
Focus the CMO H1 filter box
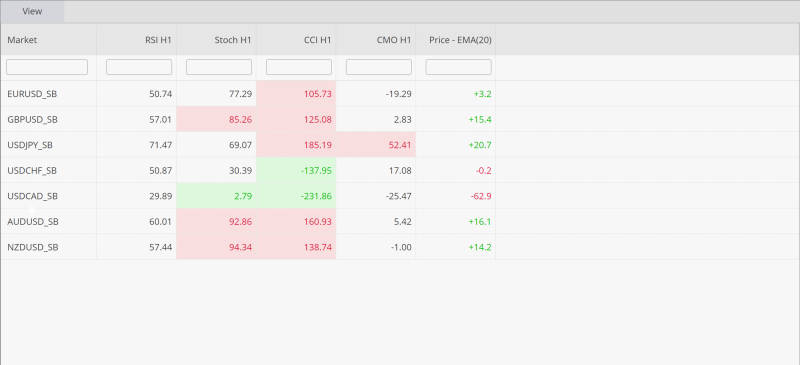pyautogui.click(x=379, y=67)
